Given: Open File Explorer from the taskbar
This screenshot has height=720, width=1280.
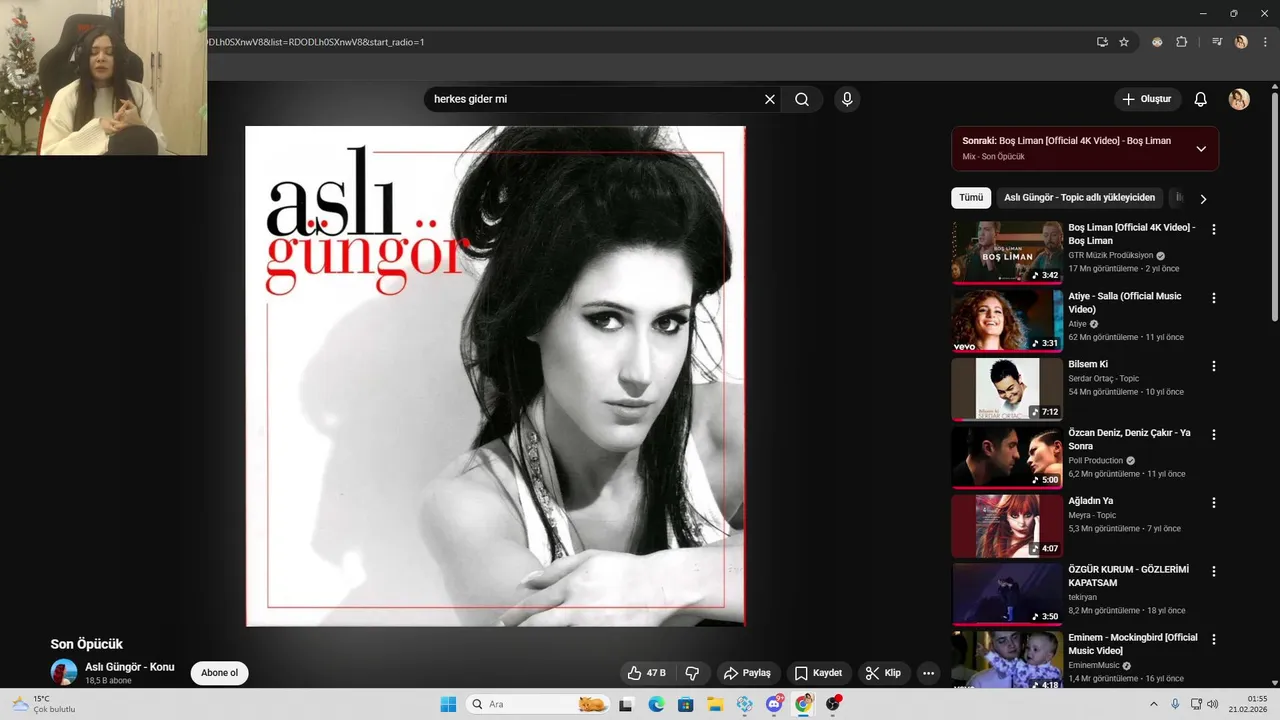Looking at the screenshot, I should 715,704.
